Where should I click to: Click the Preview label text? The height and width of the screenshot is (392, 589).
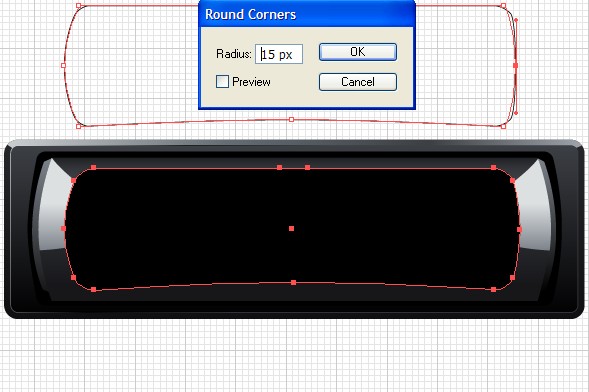(251, 82)
